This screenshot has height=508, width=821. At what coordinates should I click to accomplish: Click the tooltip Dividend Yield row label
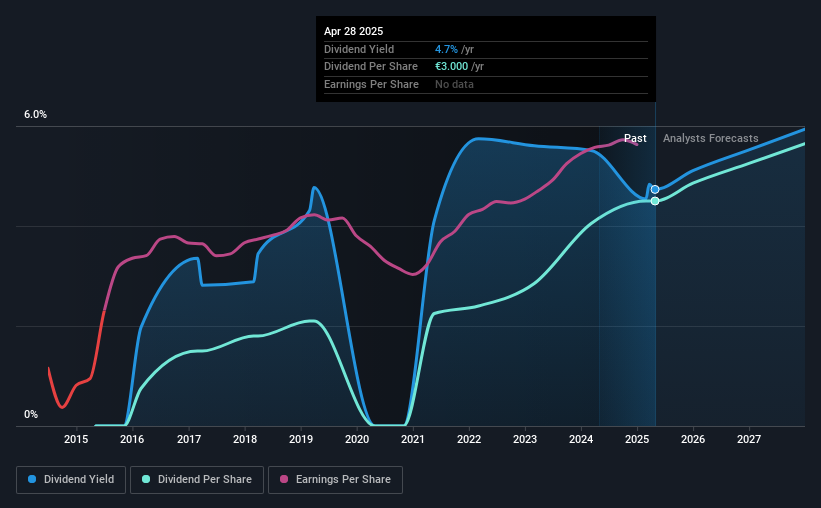coord(359,49)
